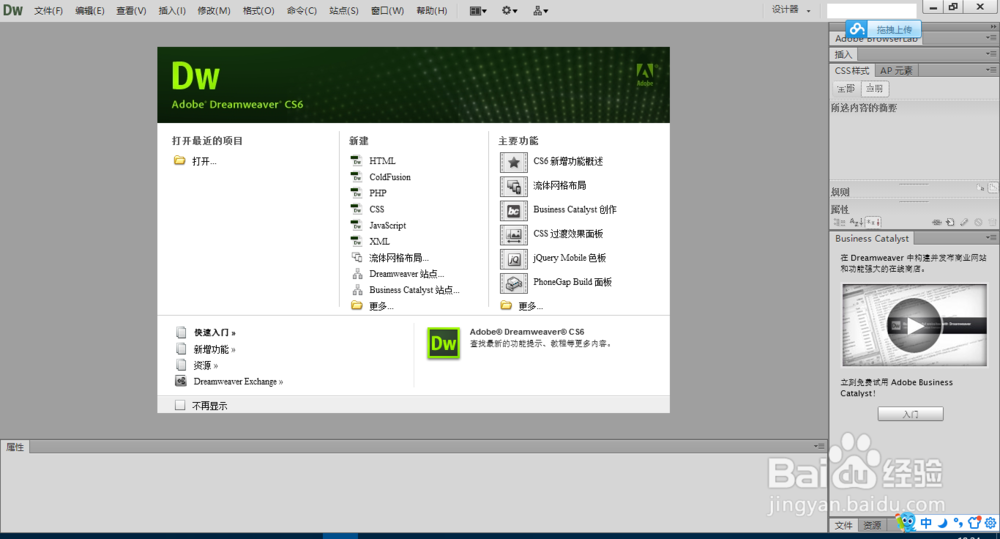
Task: Open the Business Catalyst panel options menu
Action: (991, 237)
